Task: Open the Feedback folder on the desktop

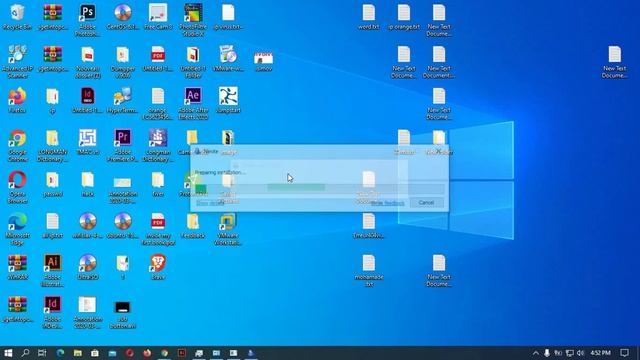Action: click(193, 225)
